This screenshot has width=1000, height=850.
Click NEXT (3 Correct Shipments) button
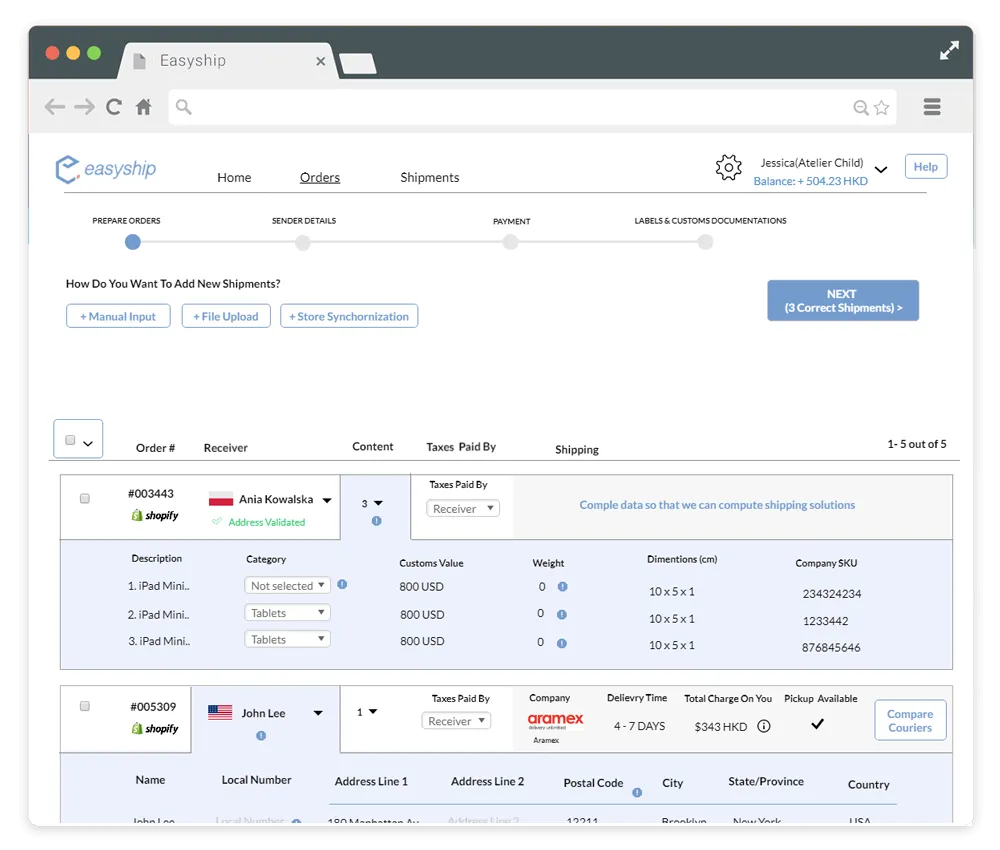click(842, 300)
